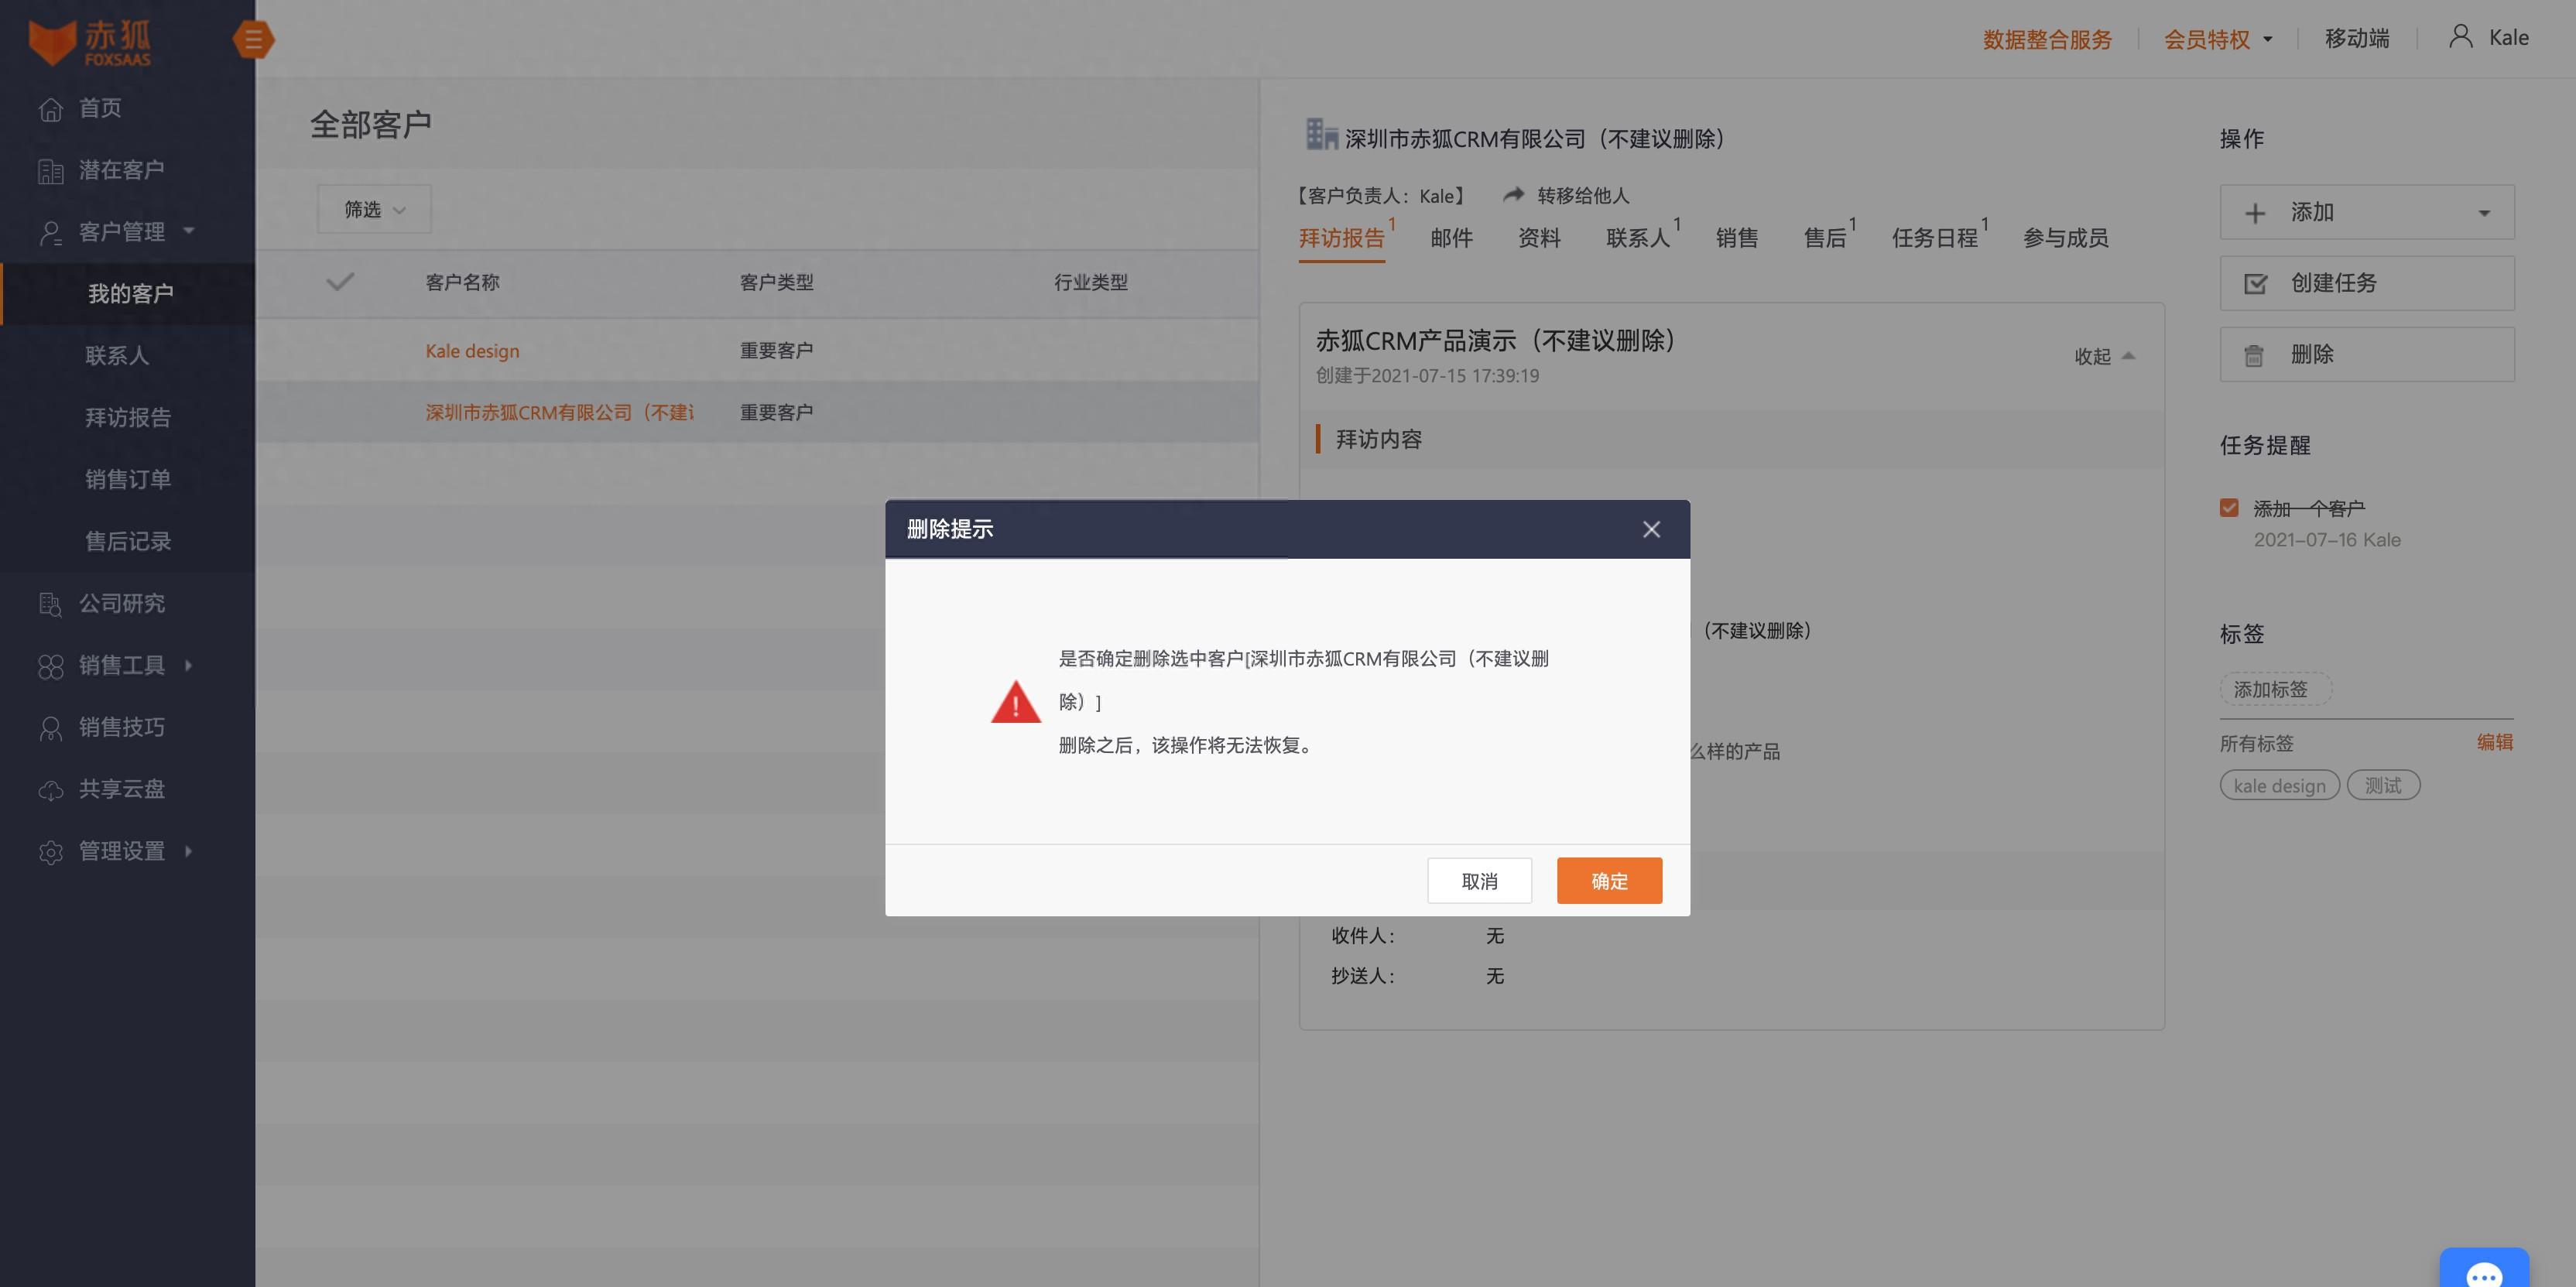The image size is (2576, 1287).
Task: Switch to the 邮件 tab
Action: 1451,238
